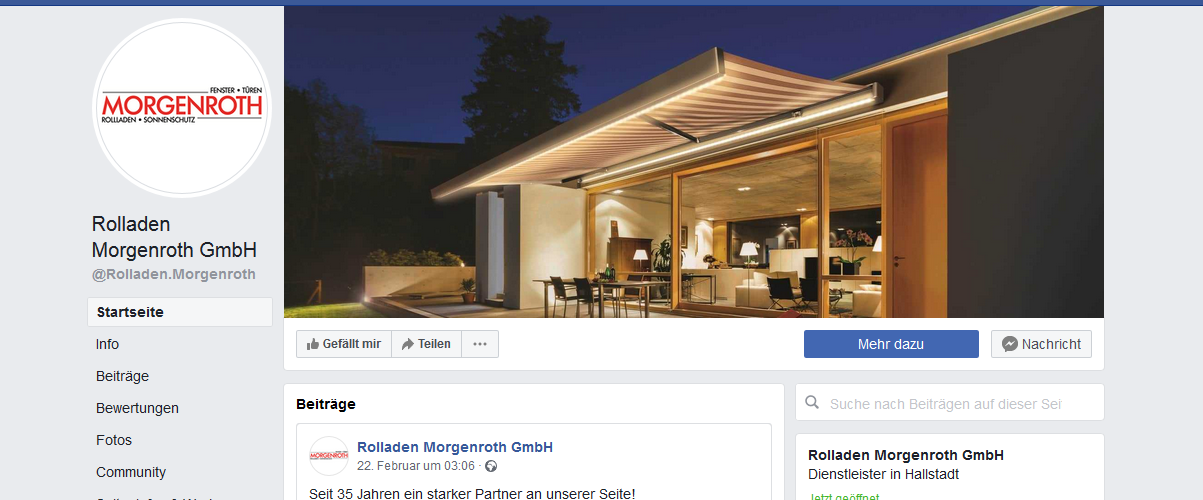Viewport: 1203px width, 500px height.
Task: Click Rolladen Morgenroth GmbH post author link
Action: (x=455, y=447)
